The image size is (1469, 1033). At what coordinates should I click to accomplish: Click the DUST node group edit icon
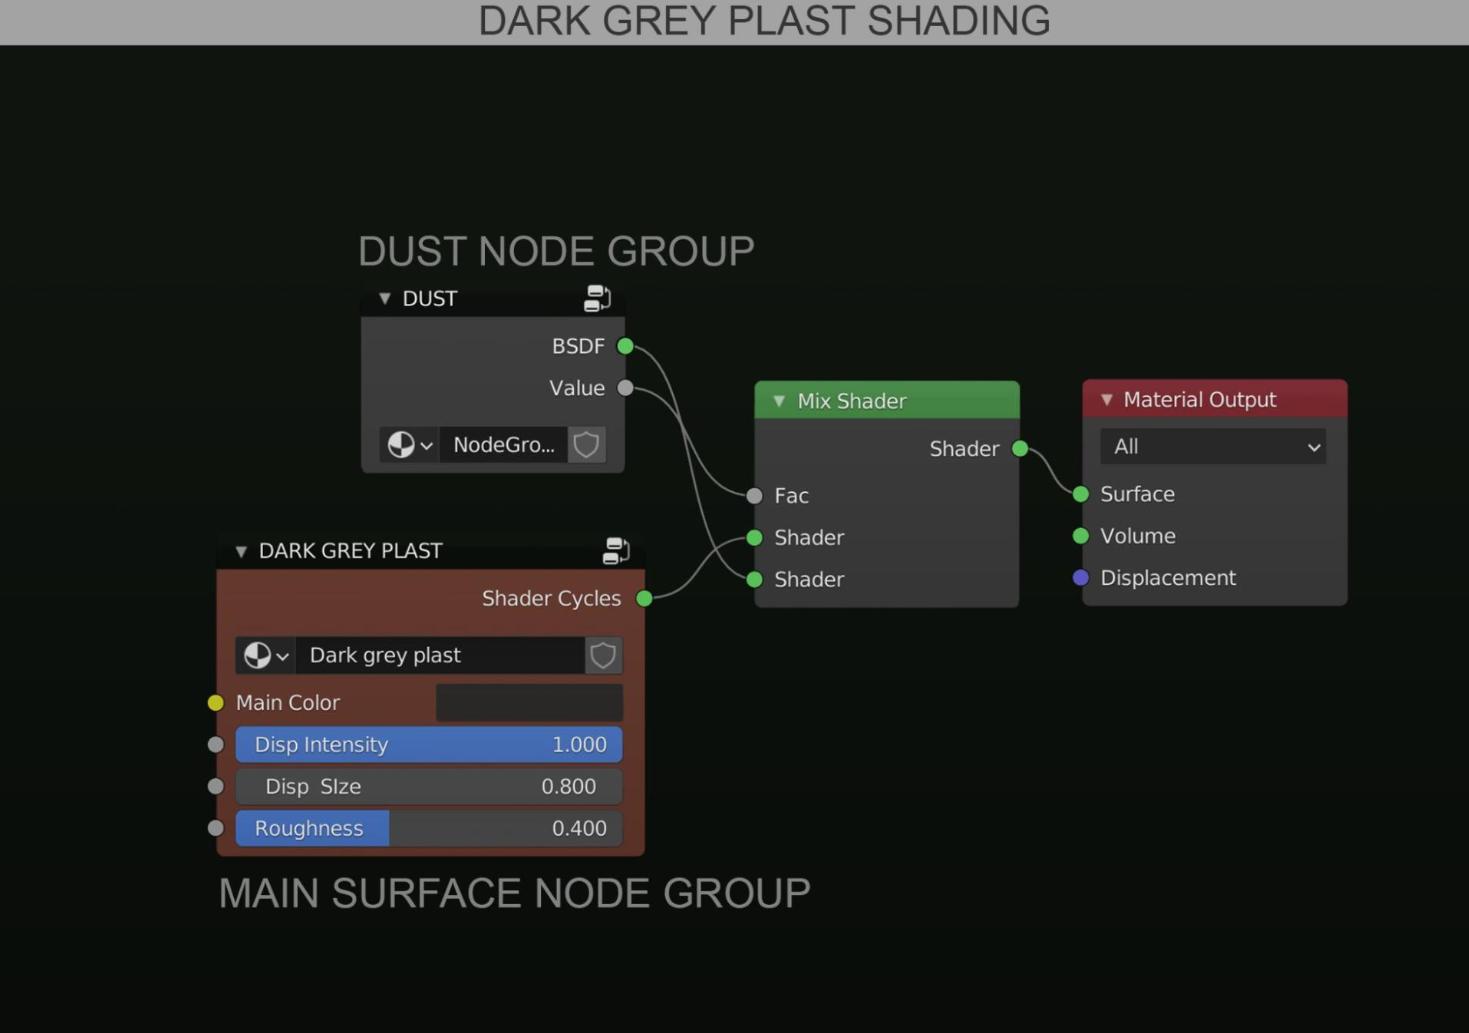pos(597,298)
